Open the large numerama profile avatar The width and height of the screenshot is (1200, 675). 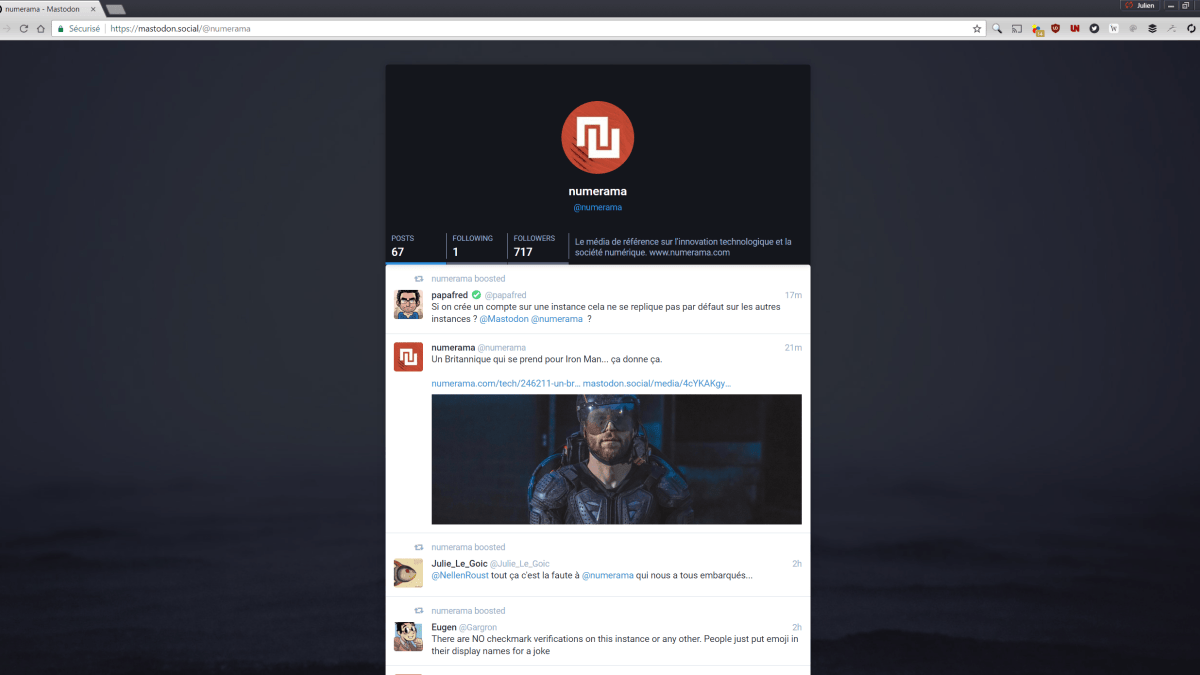597,137
